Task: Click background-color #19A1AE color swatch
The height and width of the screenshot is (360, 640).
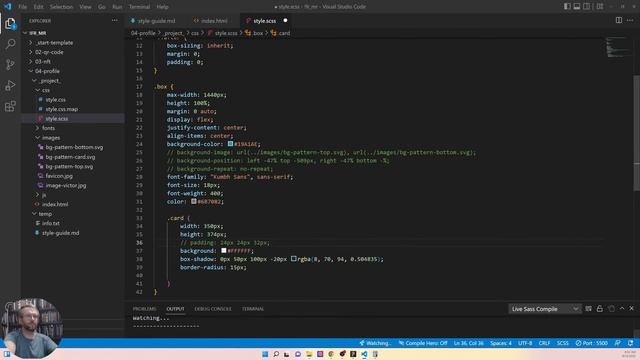Action: pyautogui.click(x=230, y=144)
